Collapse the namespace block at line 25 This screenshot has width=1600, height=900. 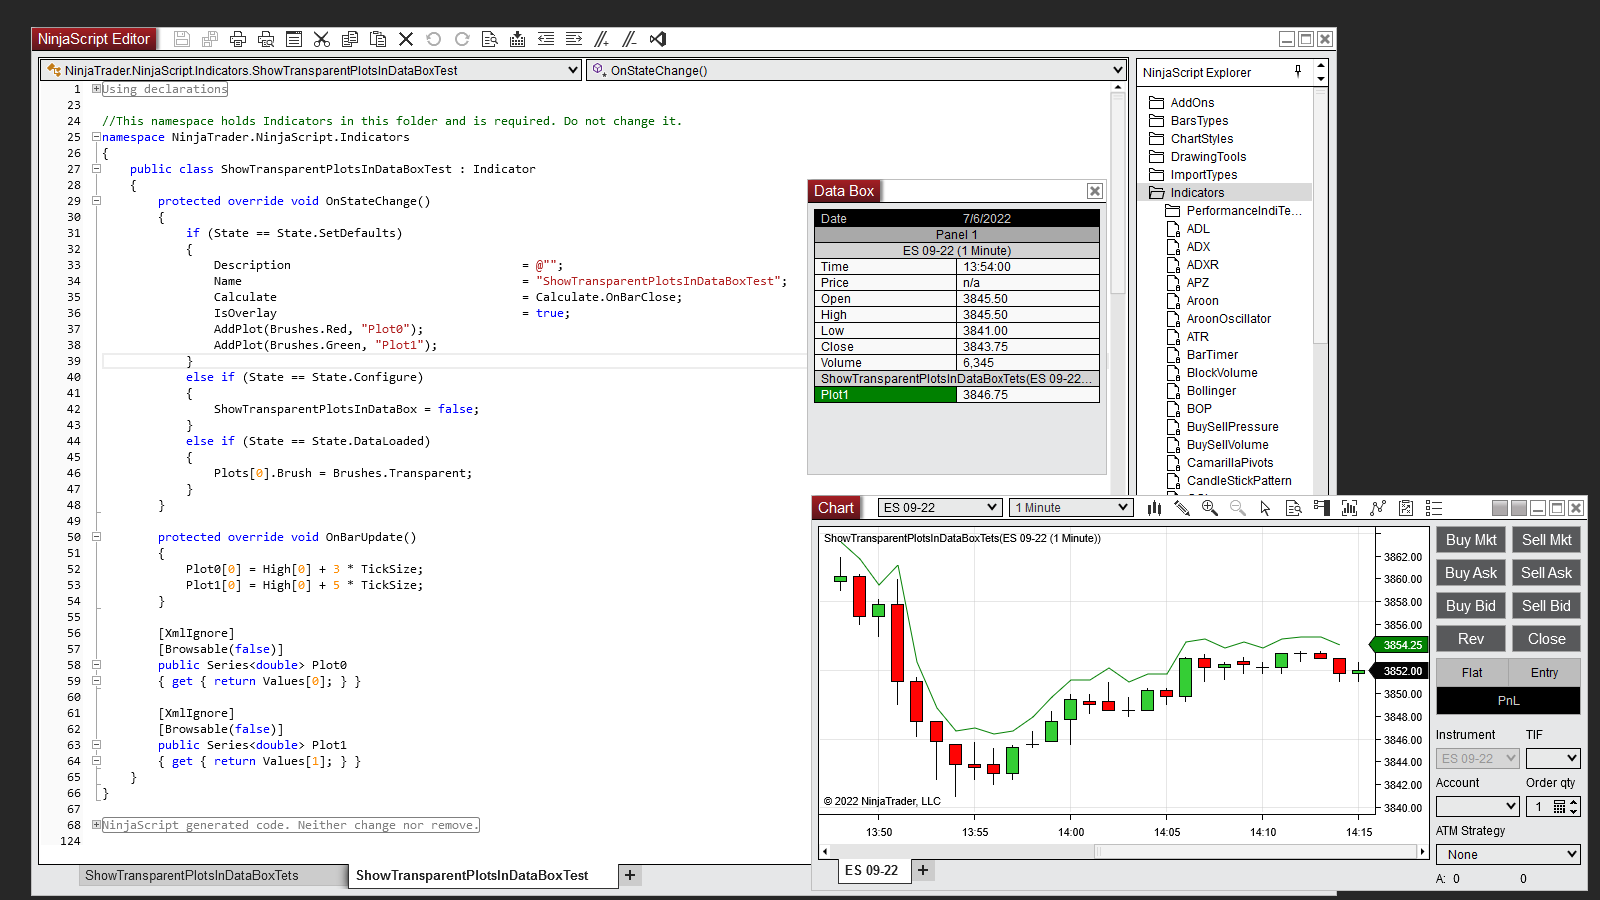(x=96, y=137)
